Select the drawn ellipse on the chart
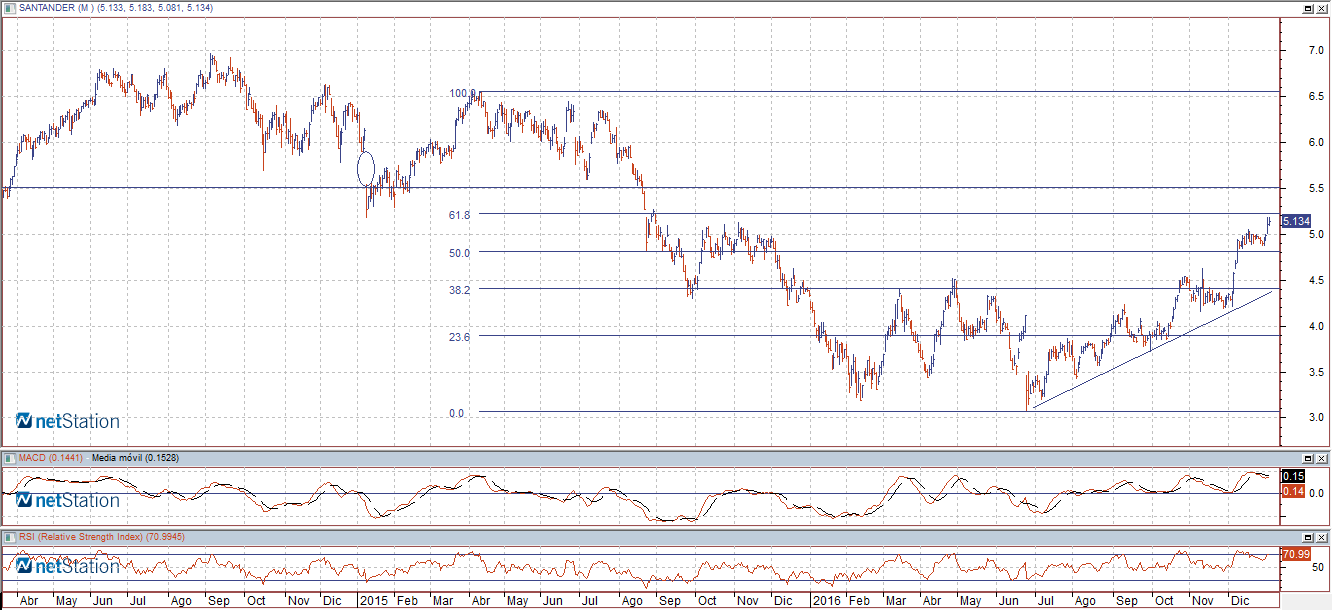The width and height of the screenshot is (1332, 610). point(366,167)
